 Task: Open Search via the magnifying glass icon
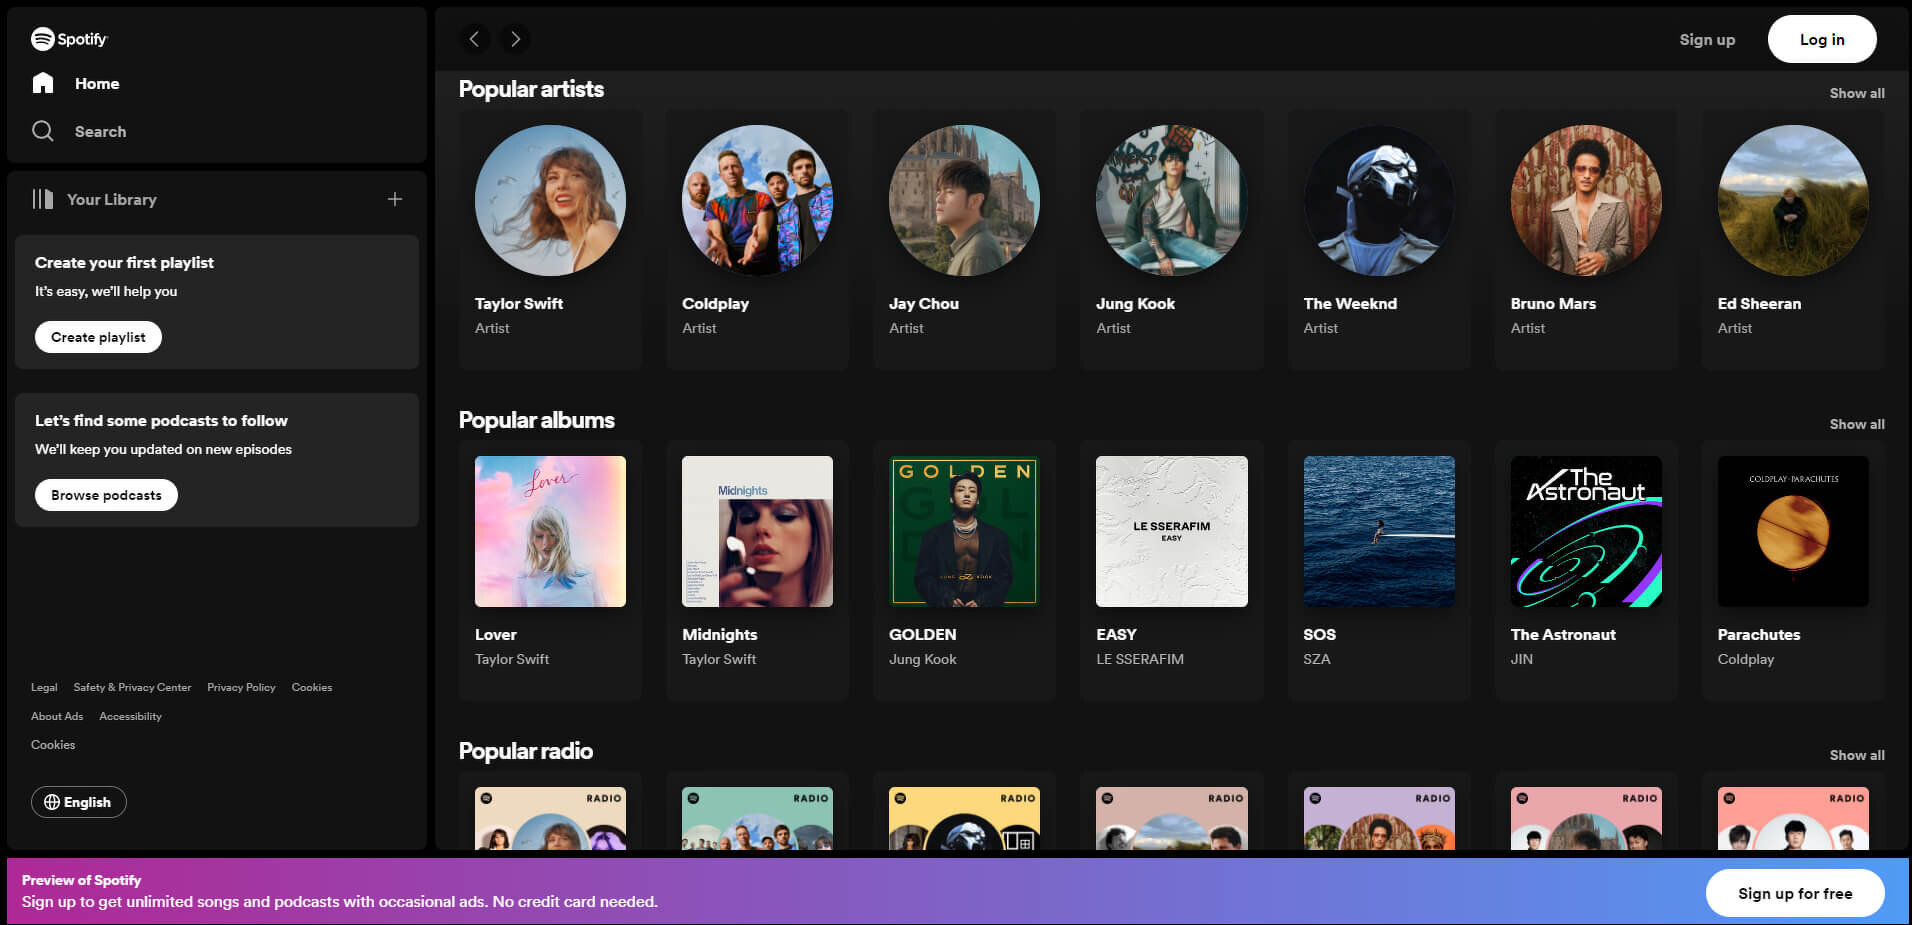pos(43,131)
